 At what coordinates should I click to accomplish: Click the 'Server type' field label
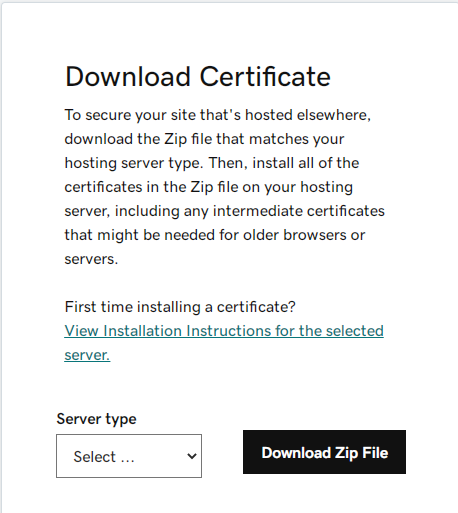(96, 419)
